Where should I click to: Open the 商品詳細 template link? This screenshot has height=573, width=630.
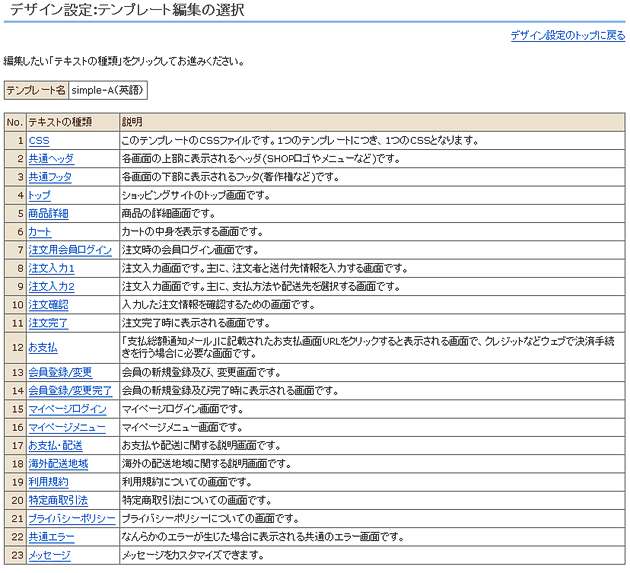coord(48,214)
